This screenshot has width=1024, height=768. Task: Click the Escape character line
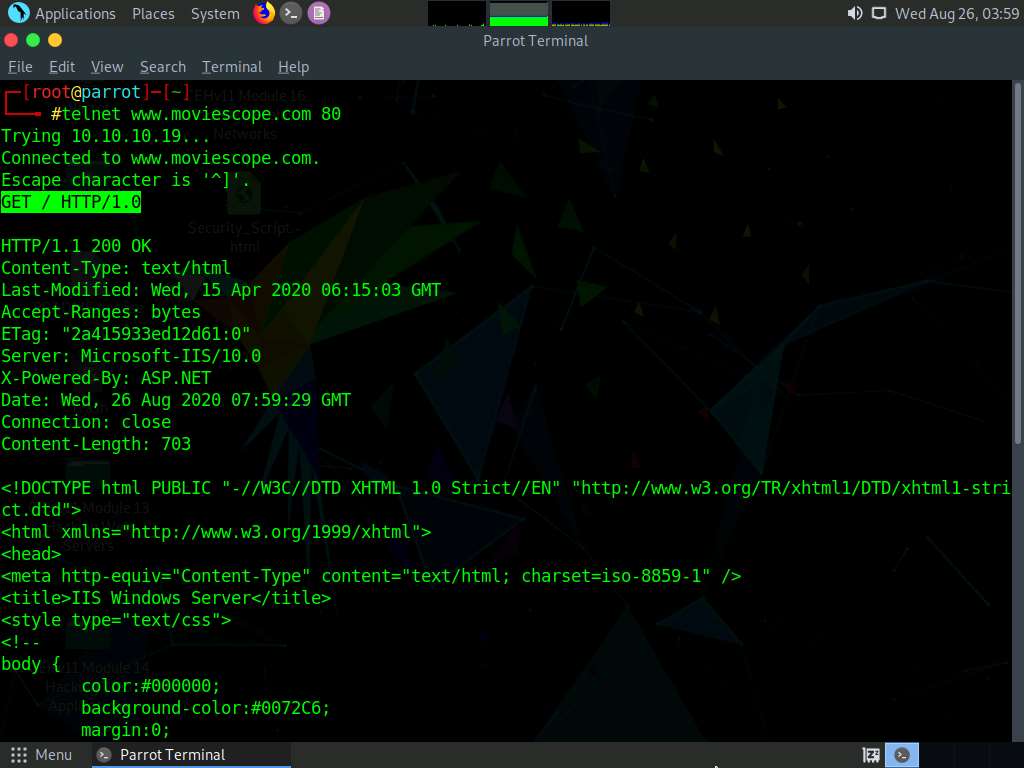(125, 180)
